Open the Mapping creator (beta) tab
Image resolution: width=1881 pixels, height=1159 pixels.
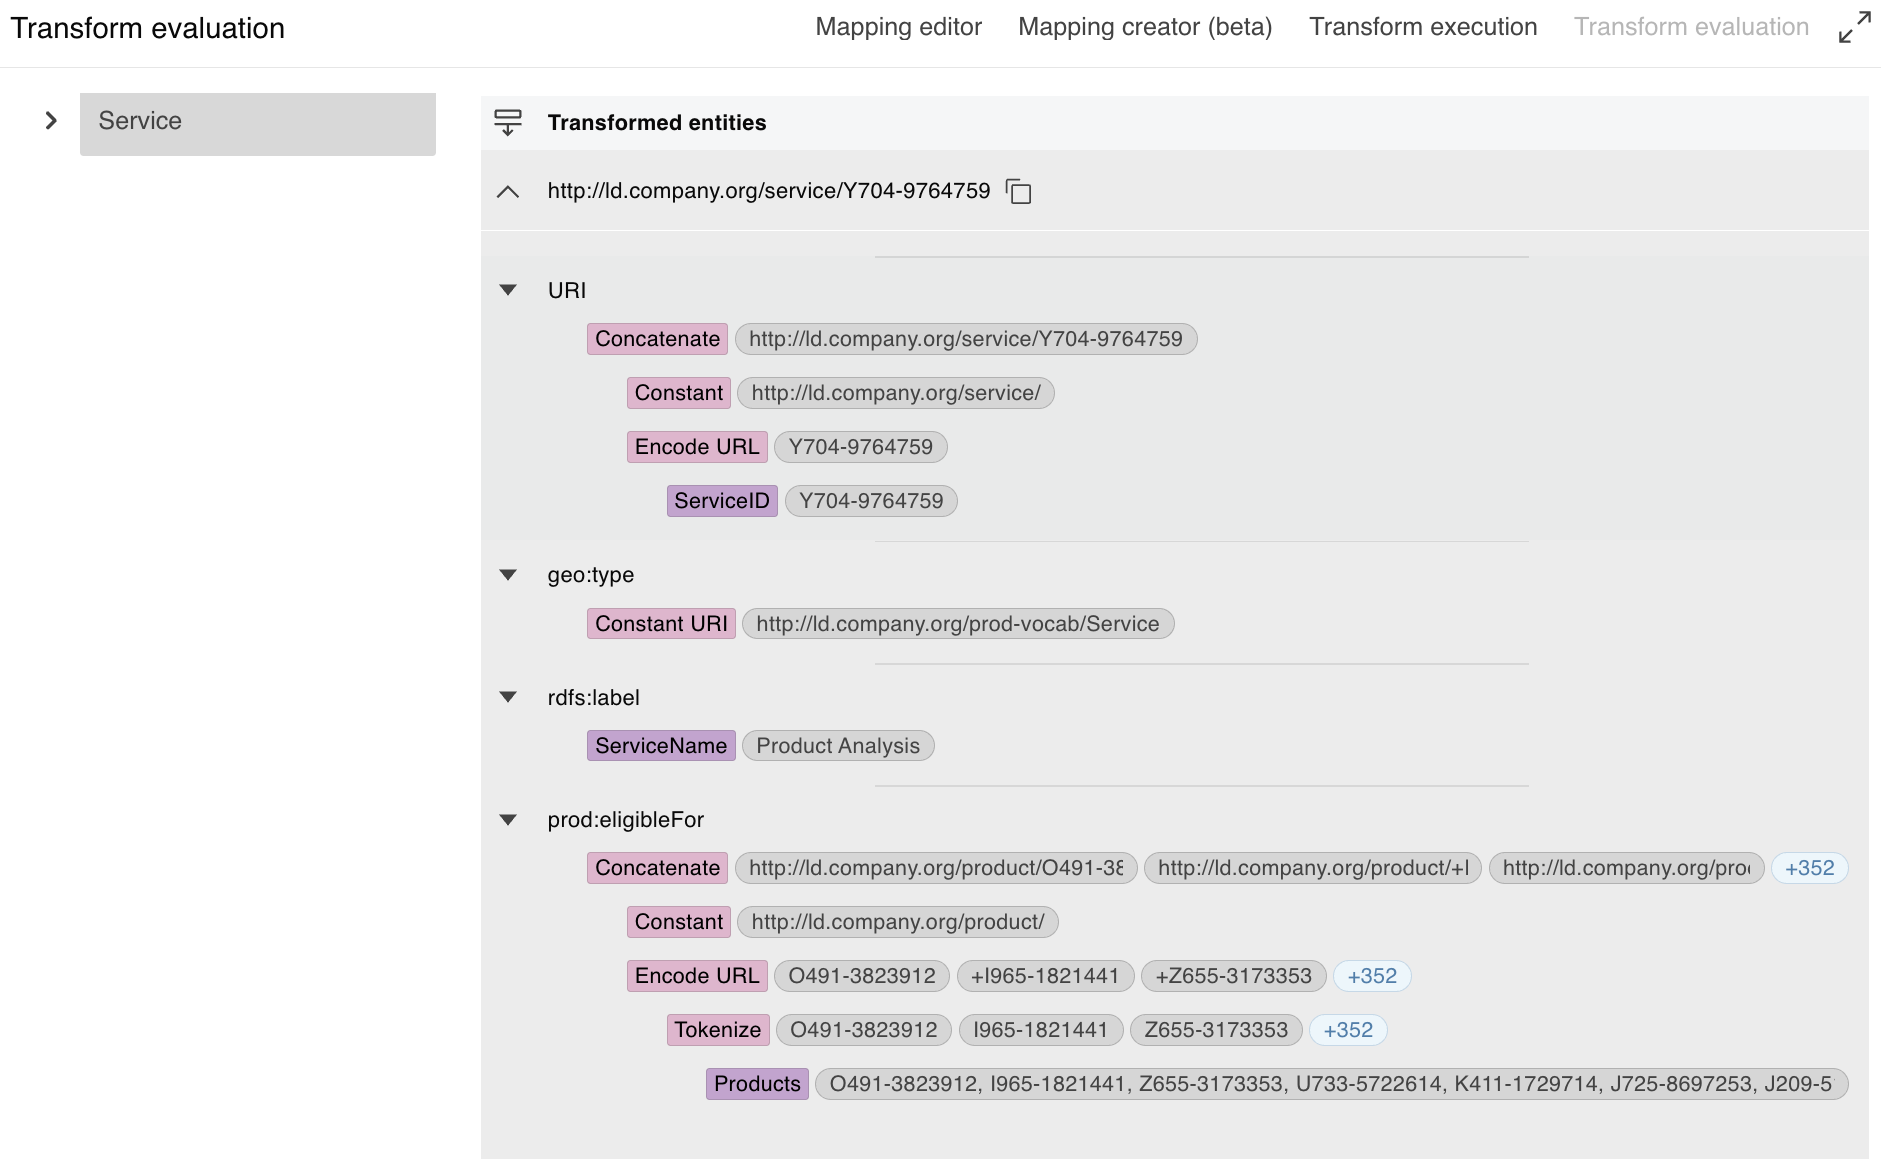pyautogui.click(x=1145, y=27)
